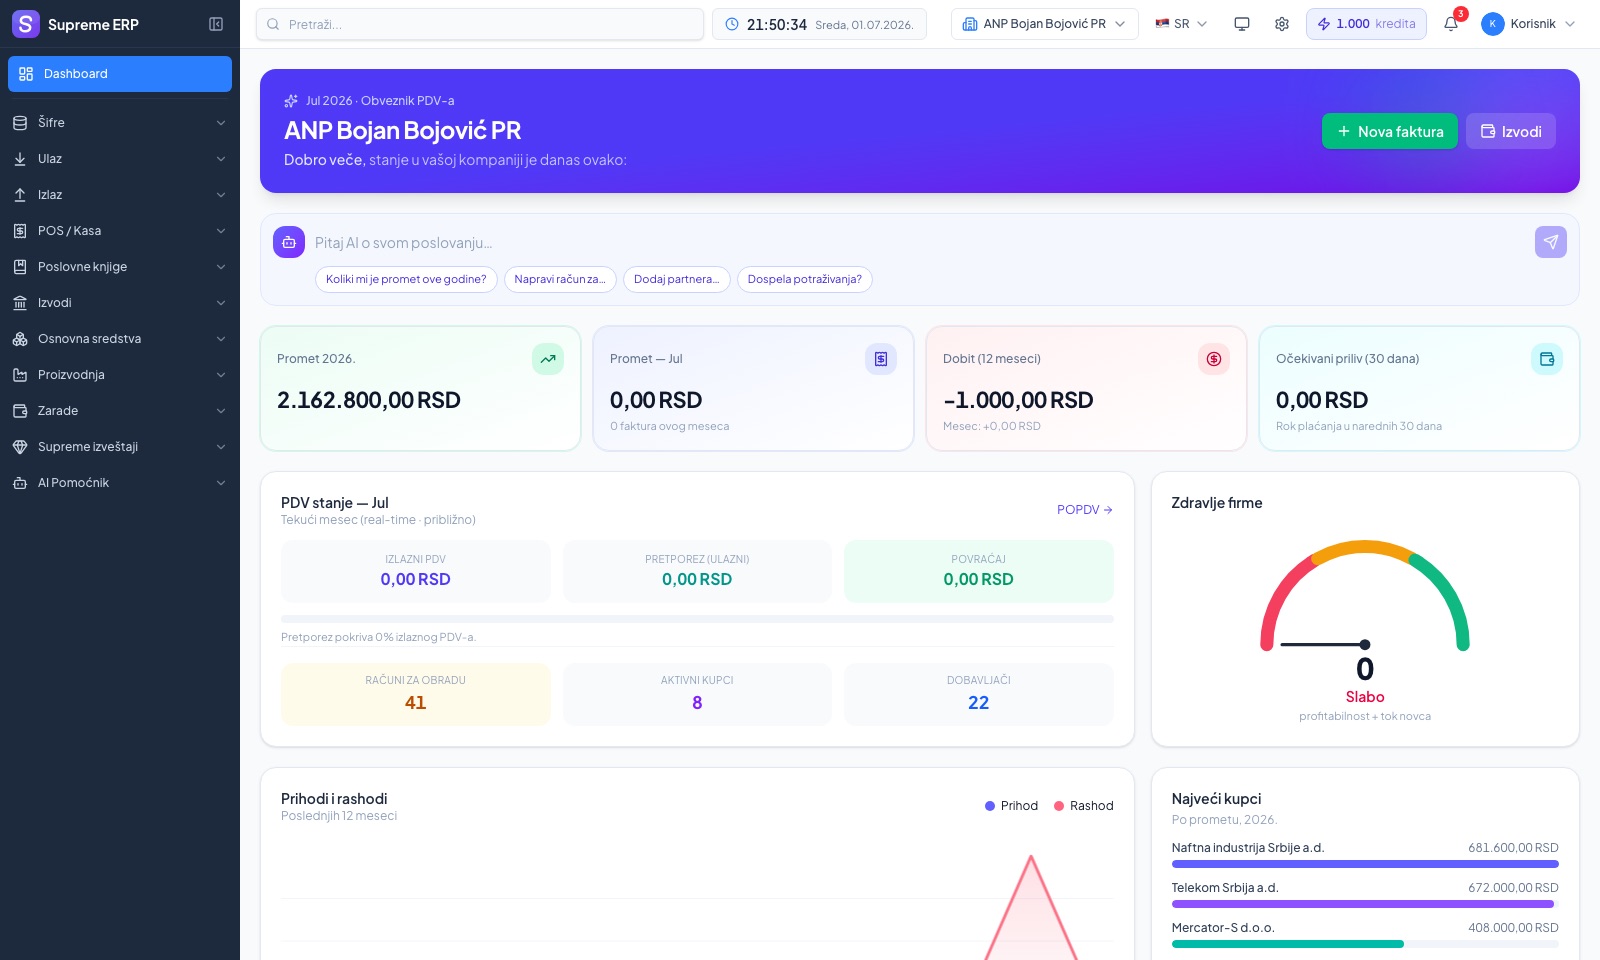Open the AI Pomoćnik sidebar menu item
The height and width of the screenshot is (960, 1600).
pyautogui.click(x=120, y=483)
